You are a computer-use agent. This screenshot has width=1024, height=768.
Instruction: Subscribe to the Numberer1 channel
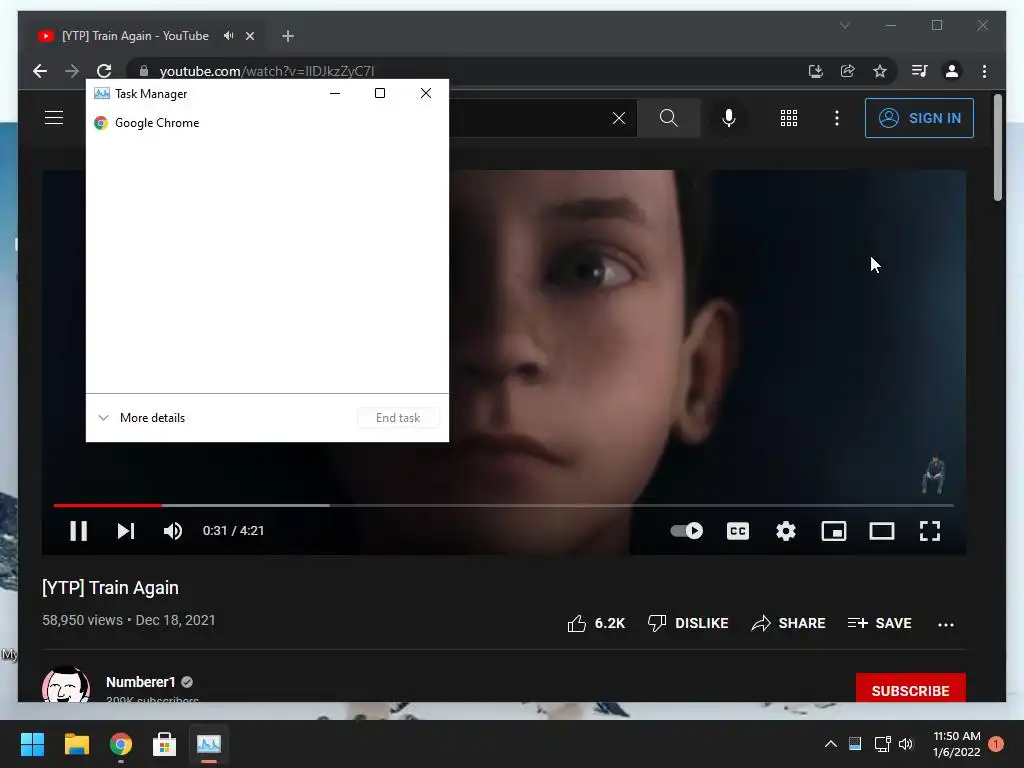click(910, 688)
